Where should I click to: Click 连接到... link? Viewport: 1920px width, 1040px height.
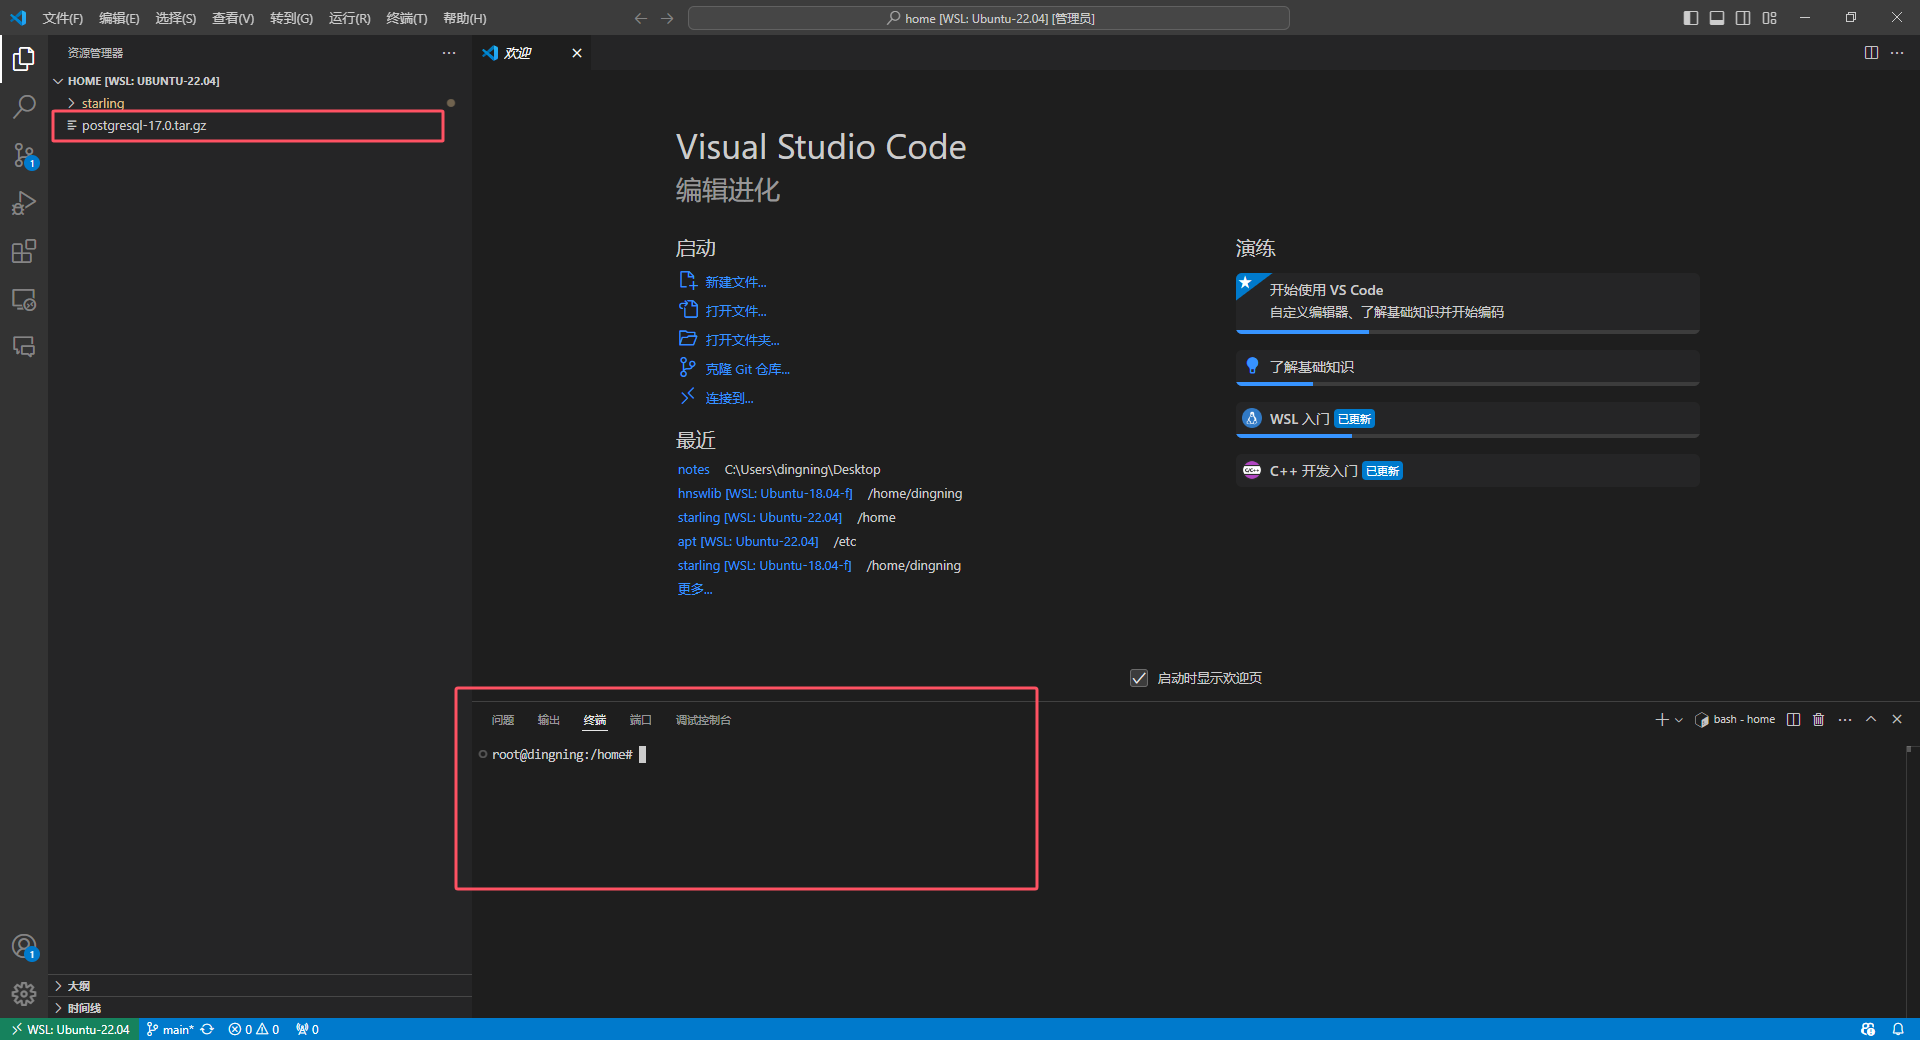pos(729,398)
